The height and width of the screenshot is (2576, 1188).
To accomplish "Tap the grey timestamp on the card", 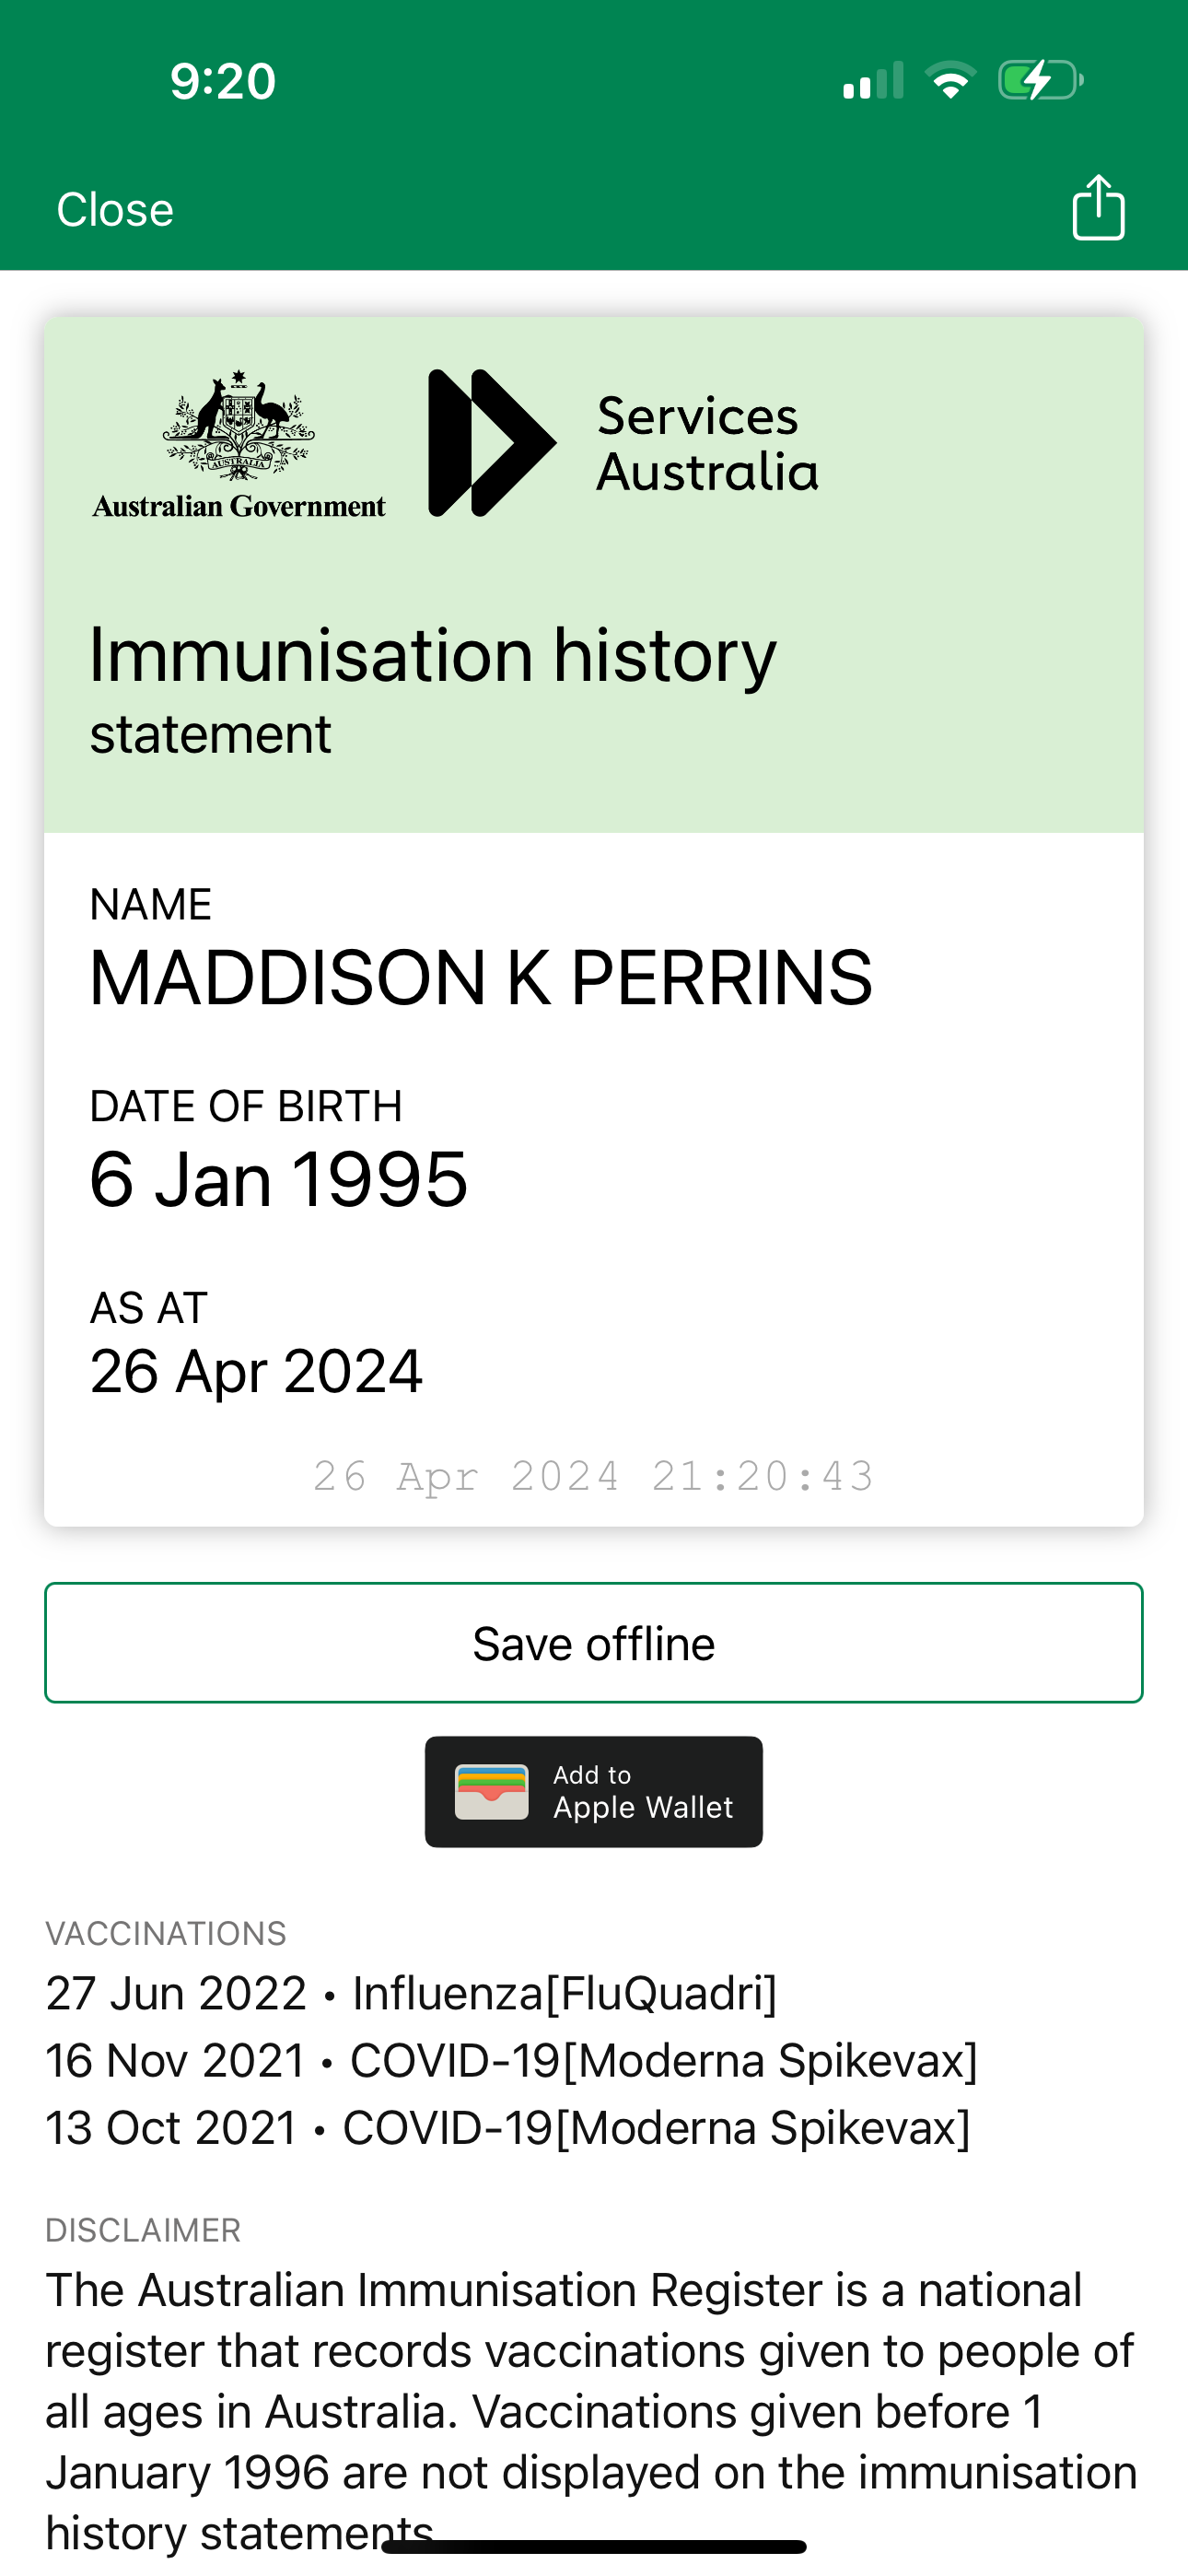I will click(x=593, y=1476).
